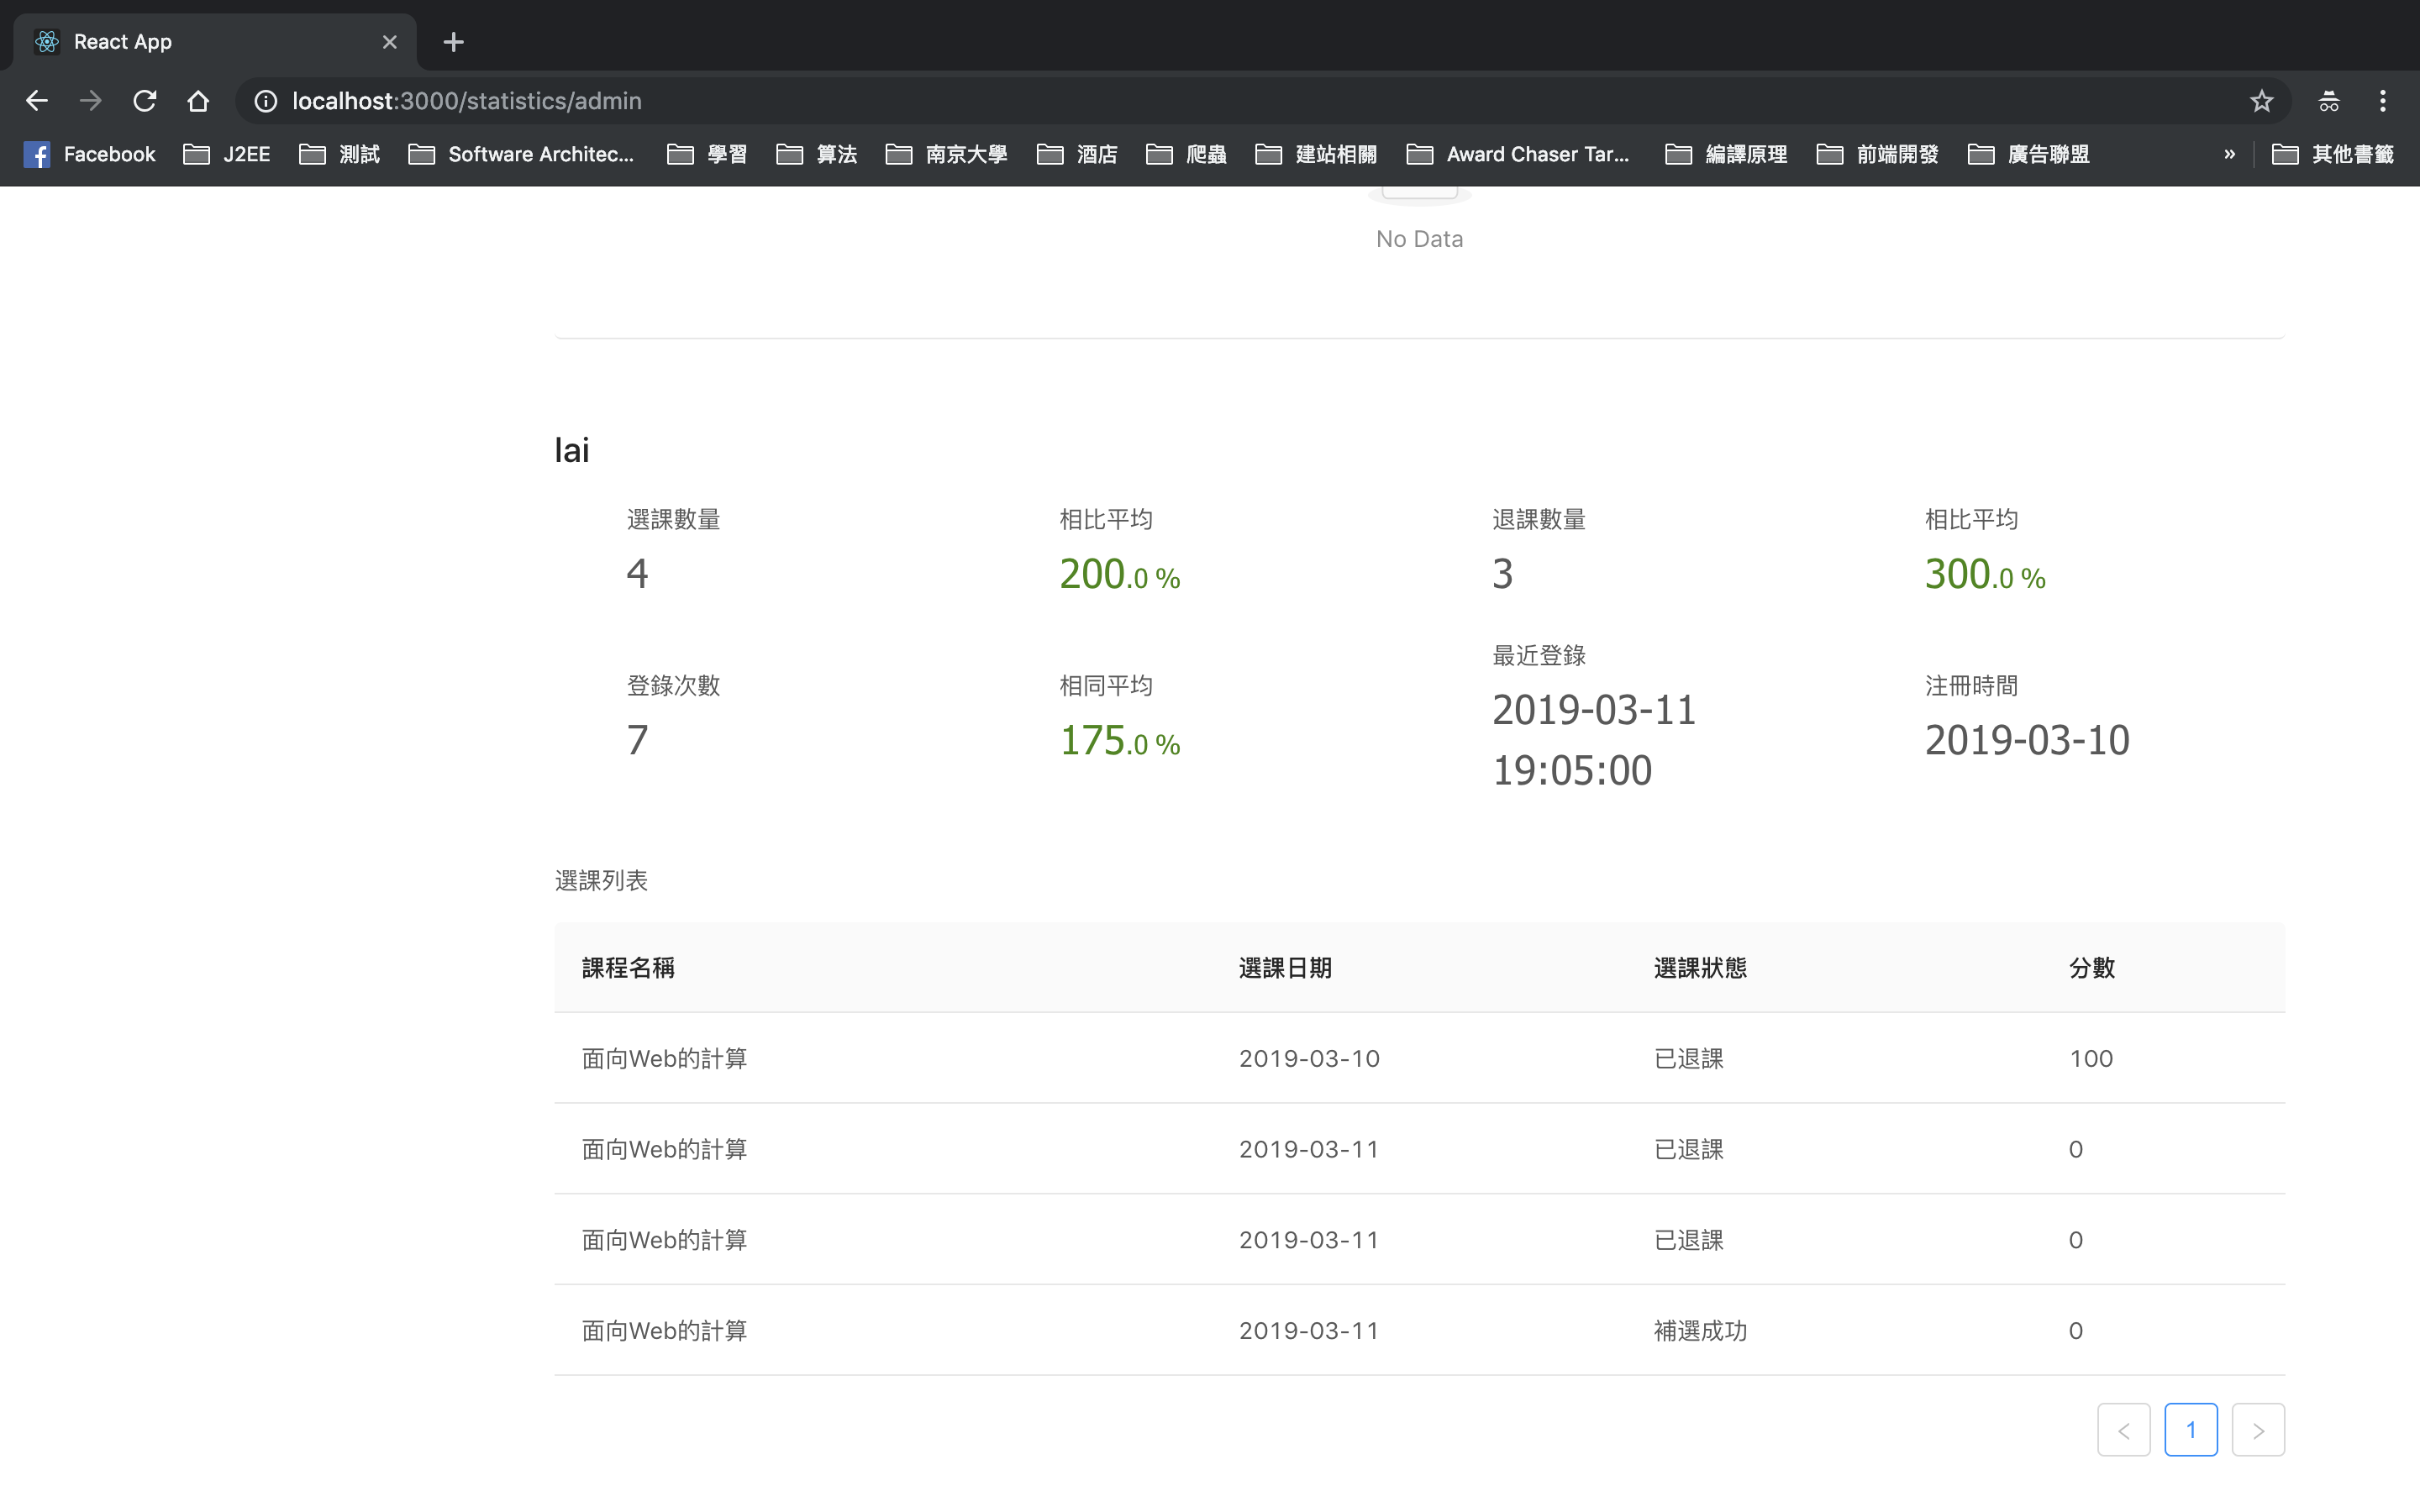Viewport: 2420px width, 1512px height.
Task: Open Facebook bookmark
Action: click(90, 154)
